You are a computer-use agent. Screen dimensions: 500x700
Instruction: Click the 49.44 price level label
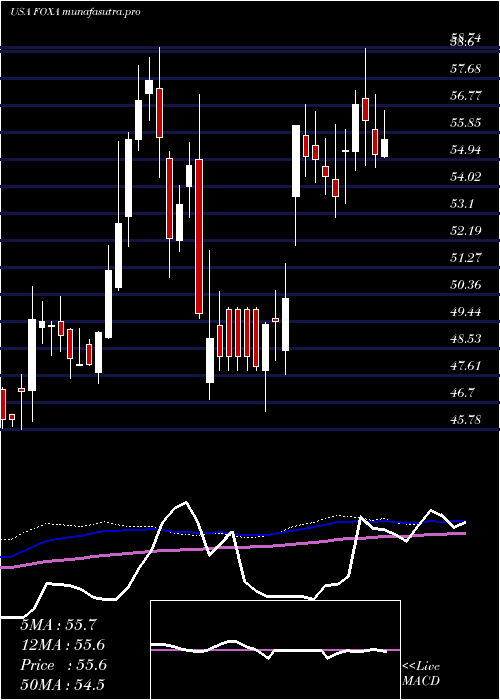coord(466,311)
